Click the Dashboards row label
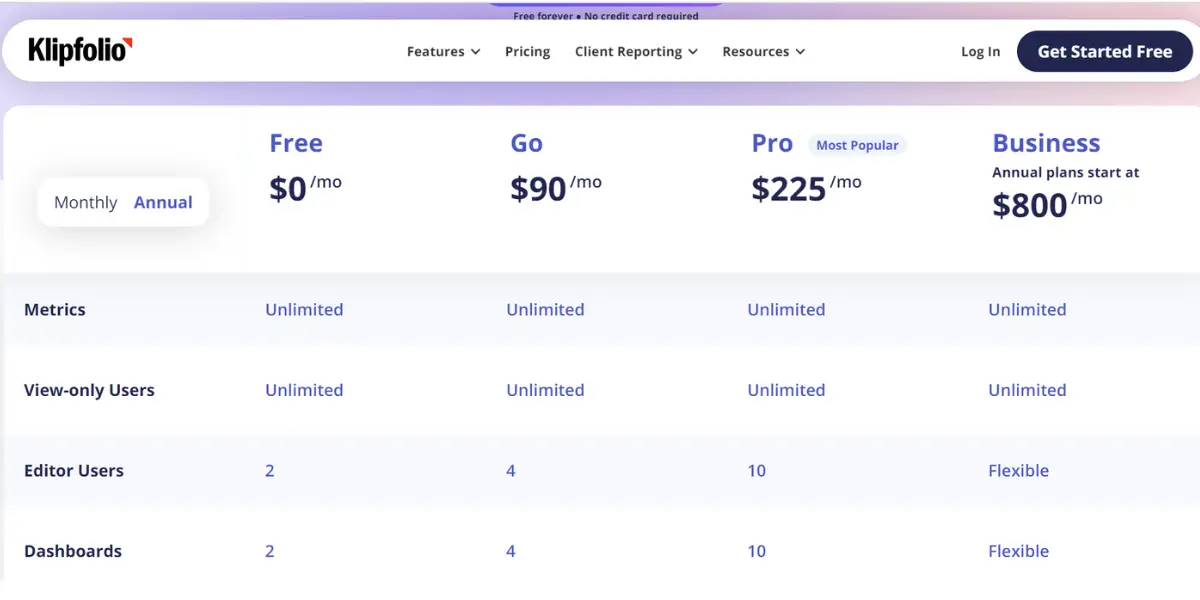1200x600 pixels. coord(73,551)
